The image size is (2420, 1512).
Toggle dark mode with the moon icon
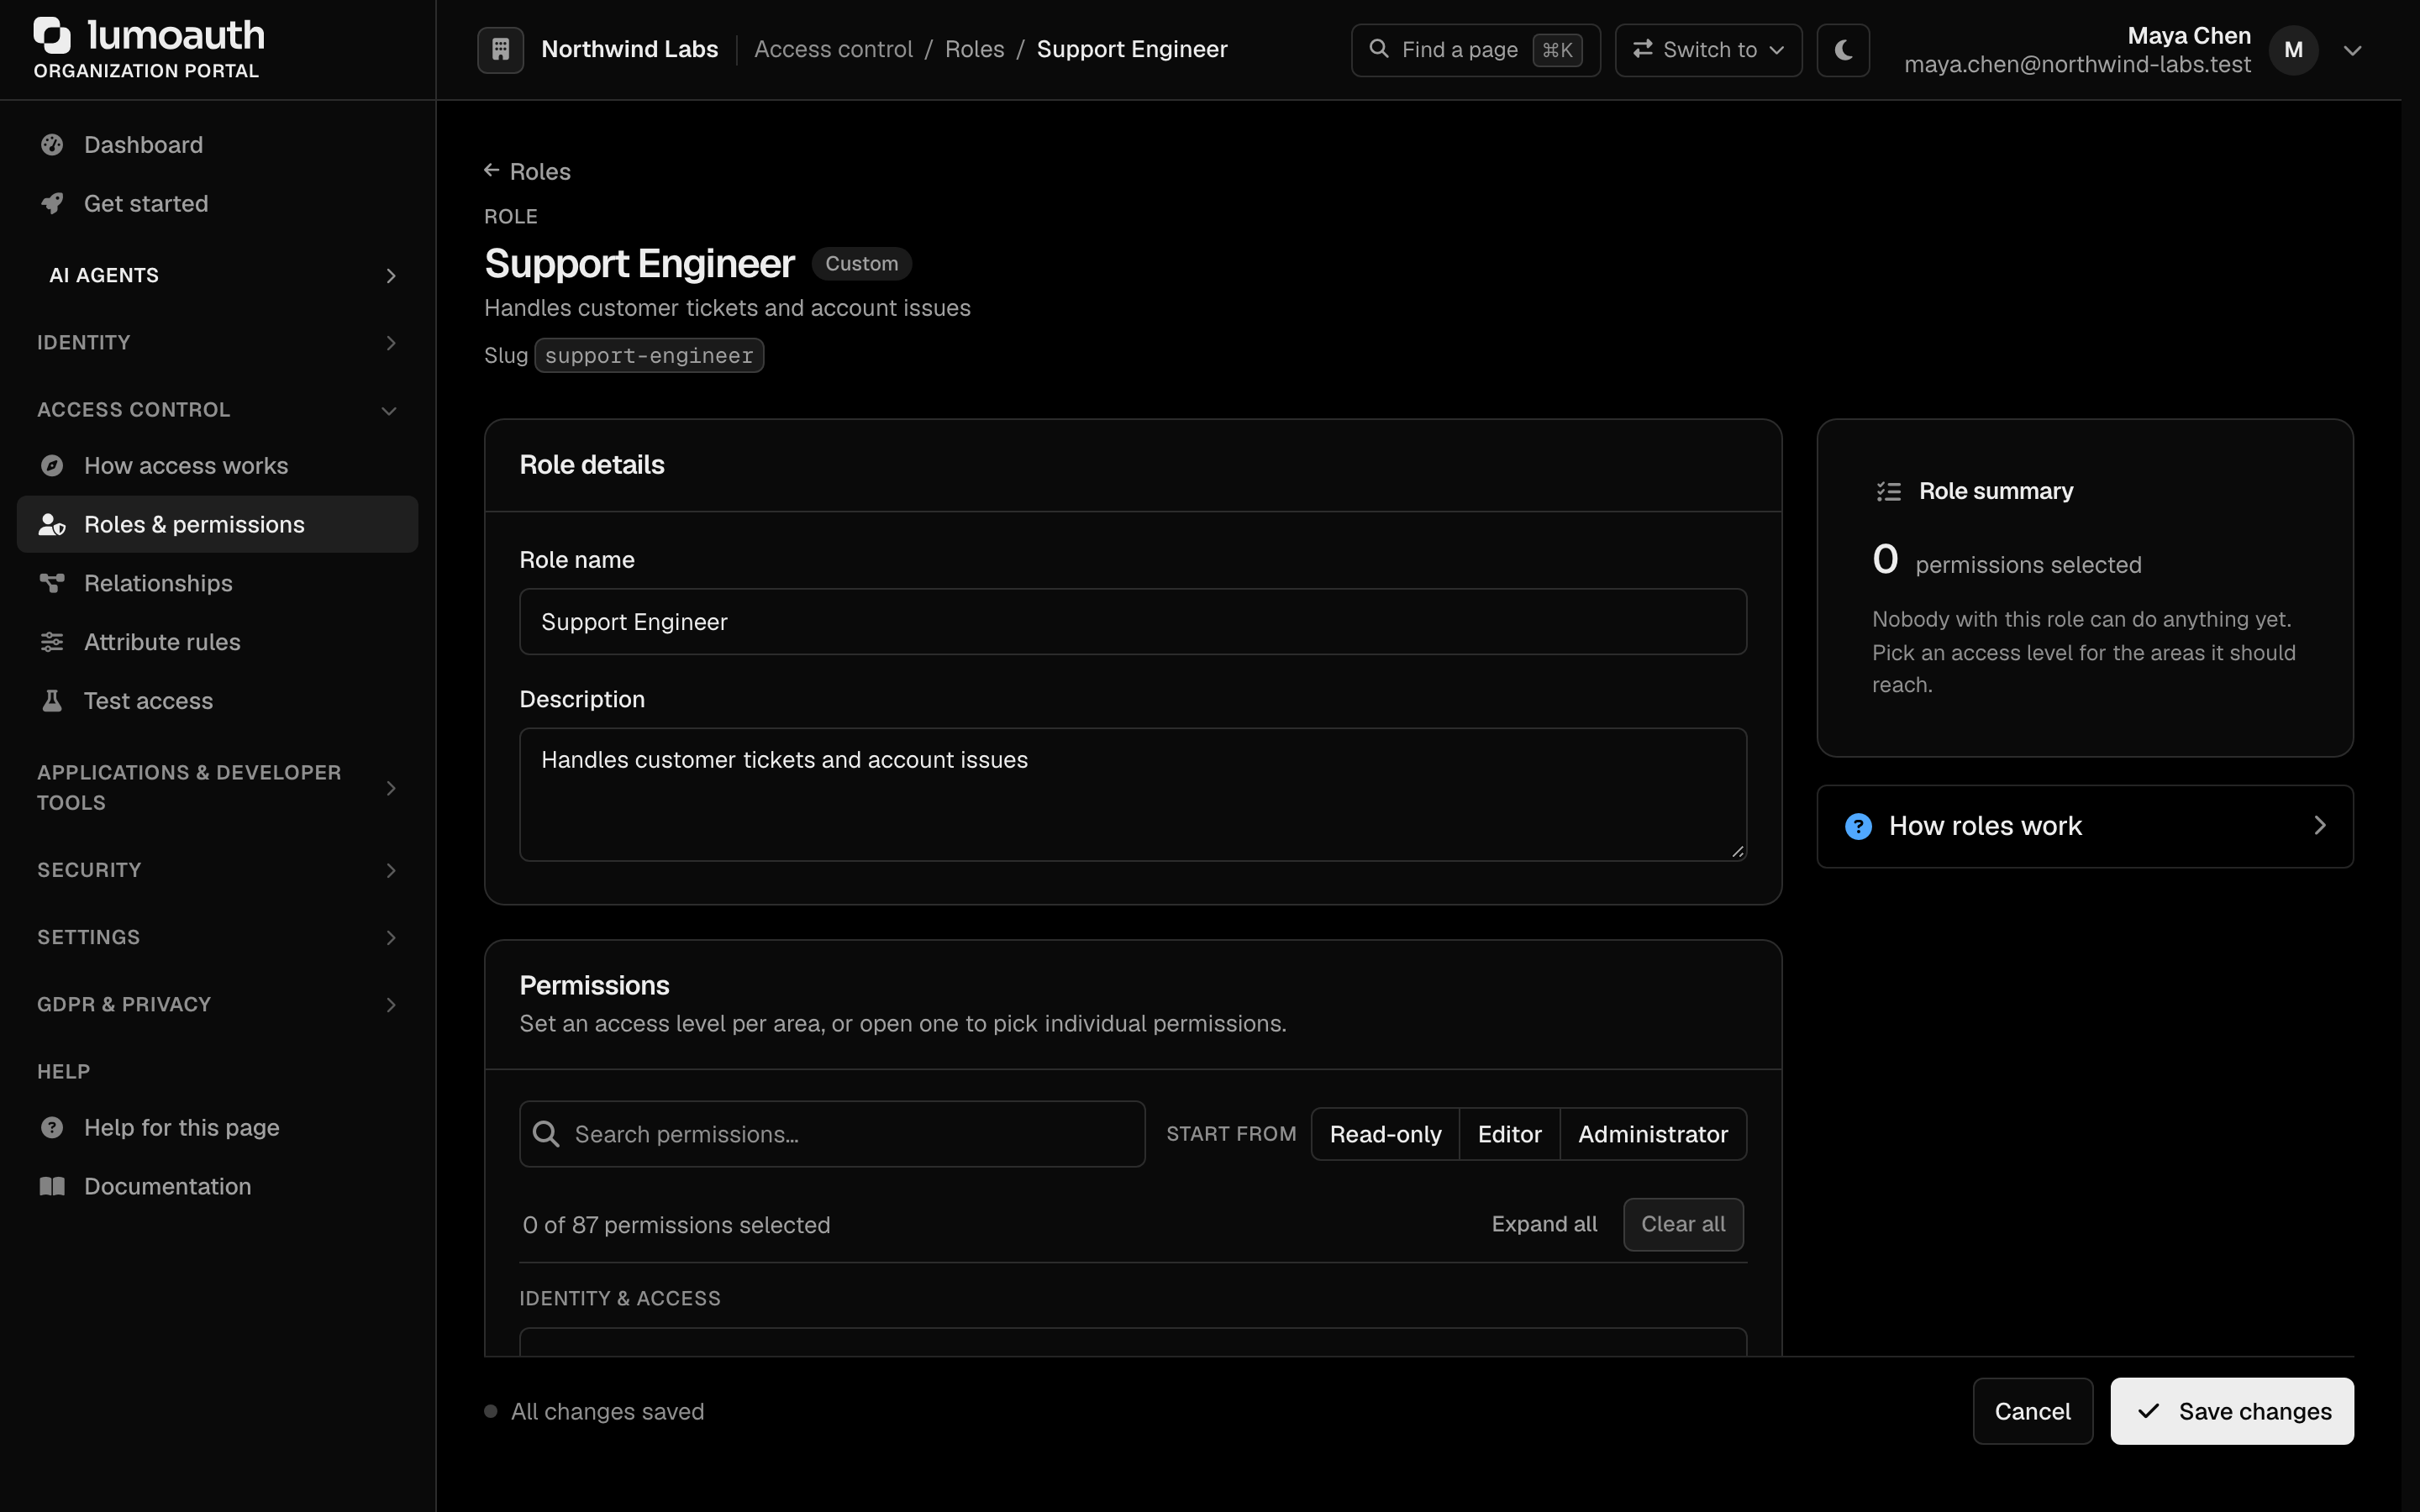[1843, 50]
